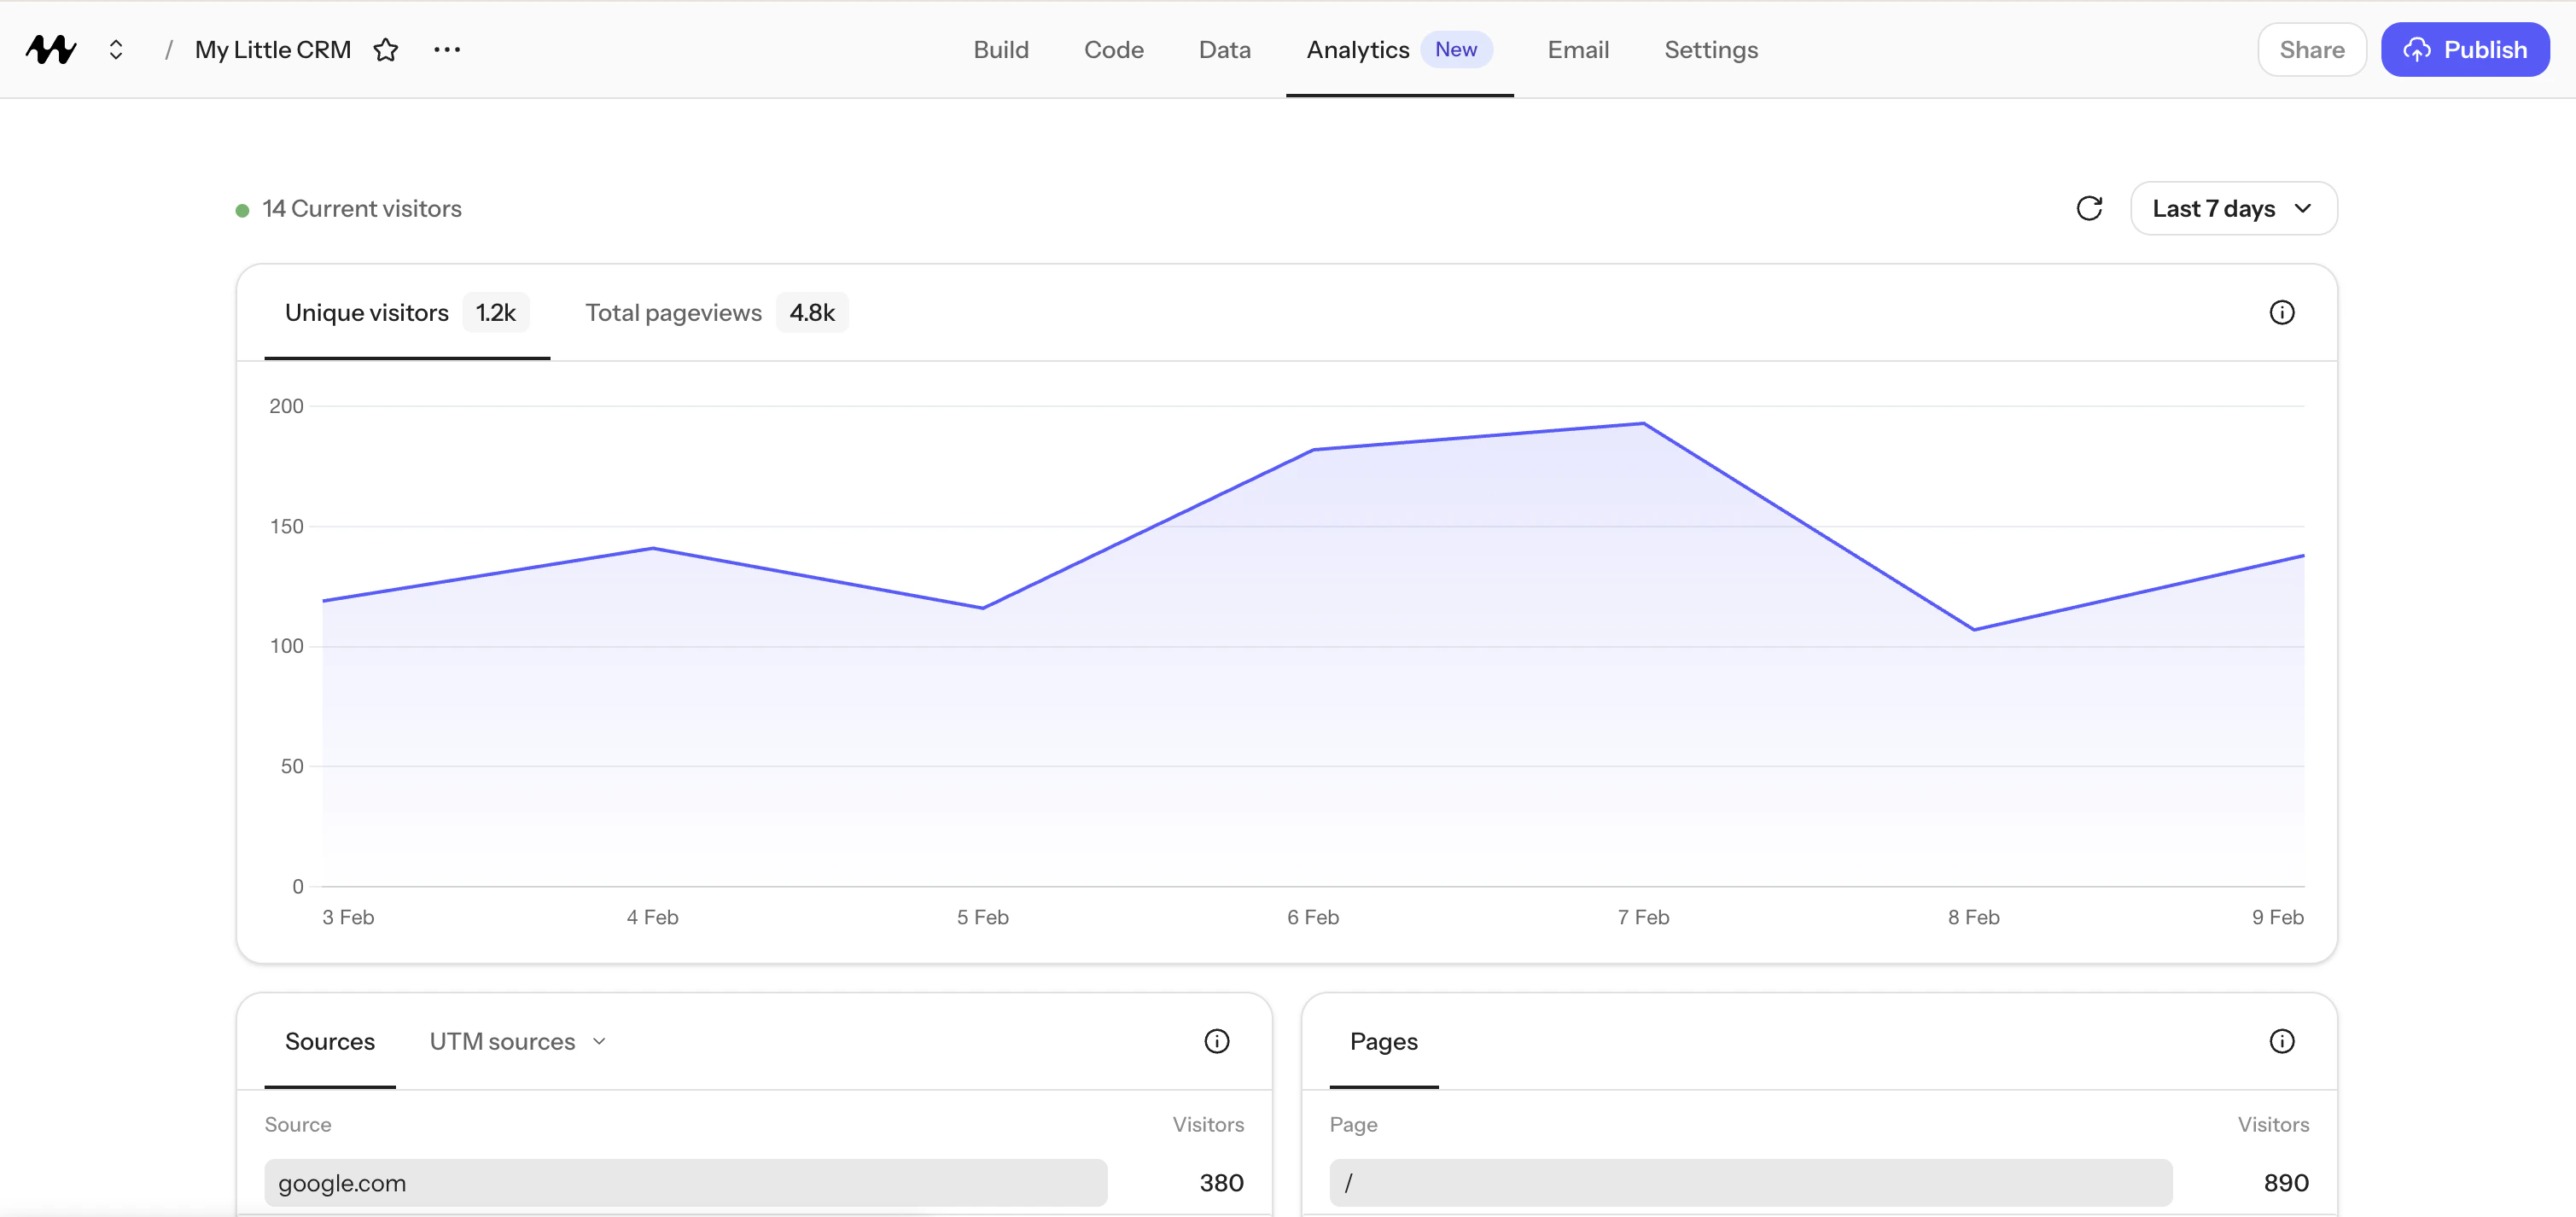Click the Pages card info icon
This screenshot has width=2576, height=1217.
pyautogui.click(x=2282, y=1041)
